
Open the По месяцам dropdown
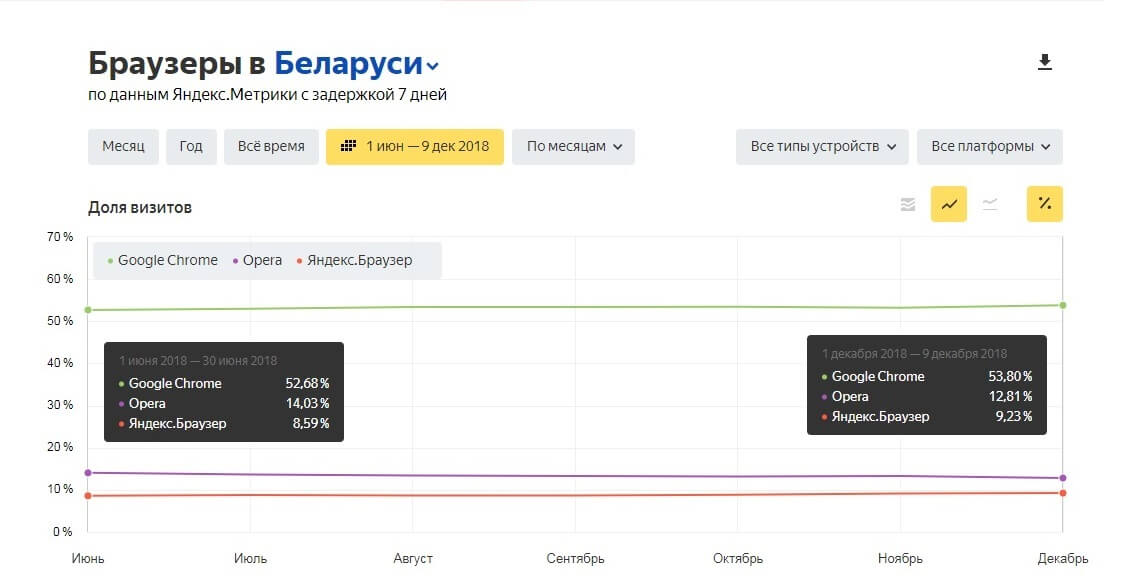(x=573, y=145)
